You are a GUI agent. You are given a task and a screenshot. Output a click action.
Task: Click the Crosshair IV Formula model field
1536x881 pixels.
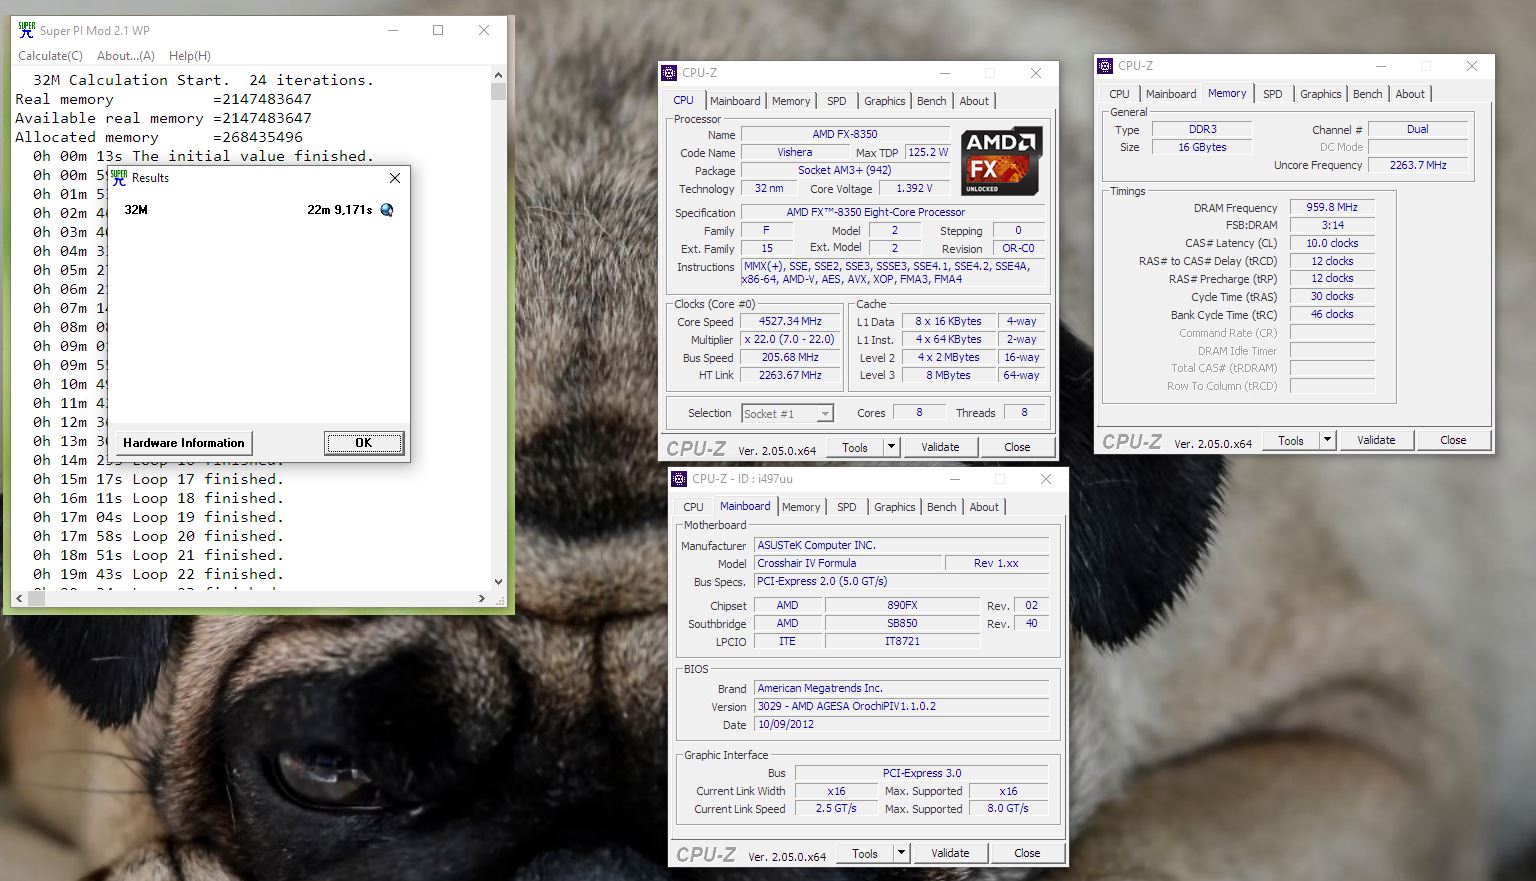[x=848, y=564]
